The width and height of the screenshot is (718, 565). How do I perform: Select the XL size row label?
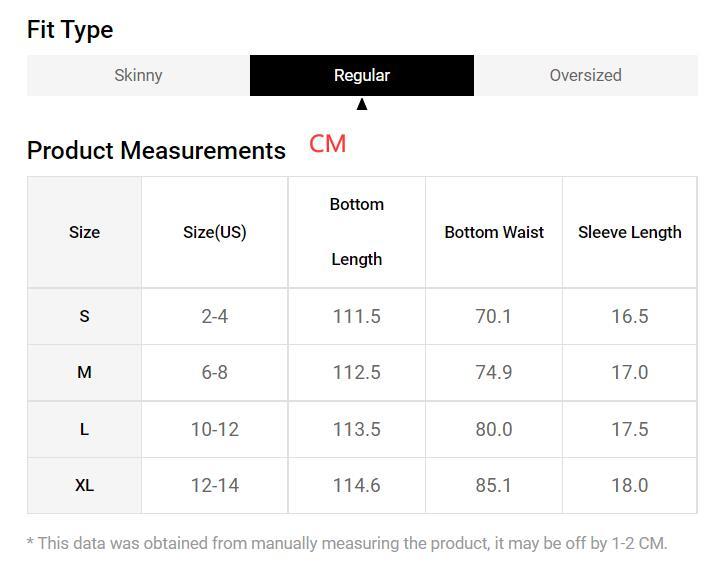tap(84, 485)
